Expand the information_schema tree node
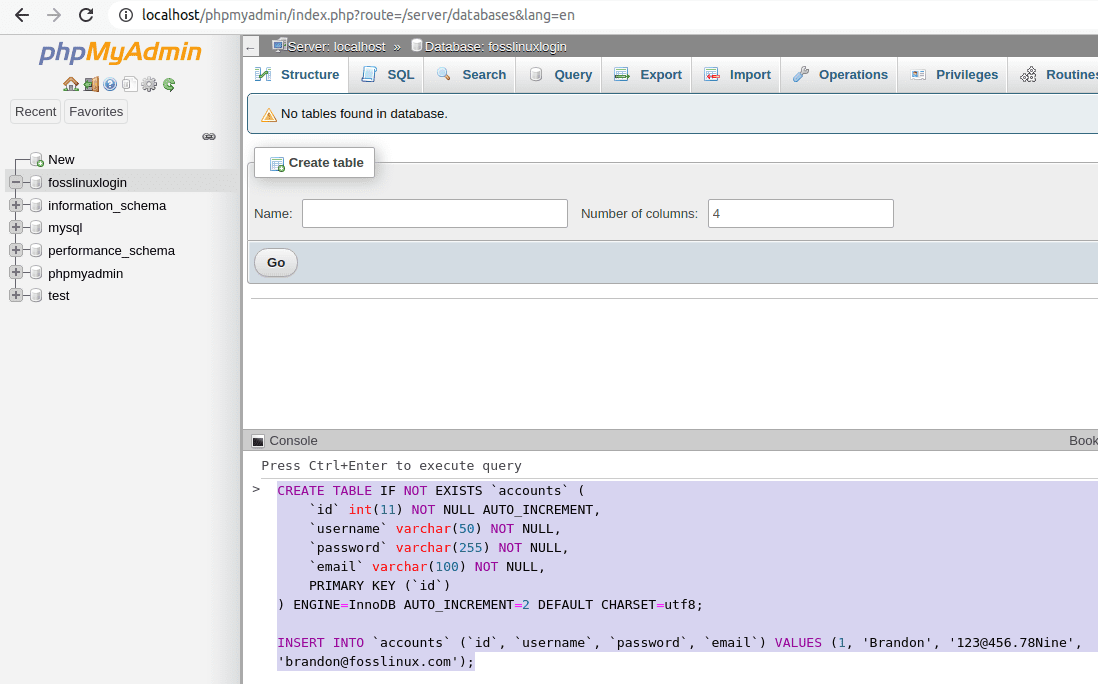This screenshot has height=684, width=1098. (15, 205)
